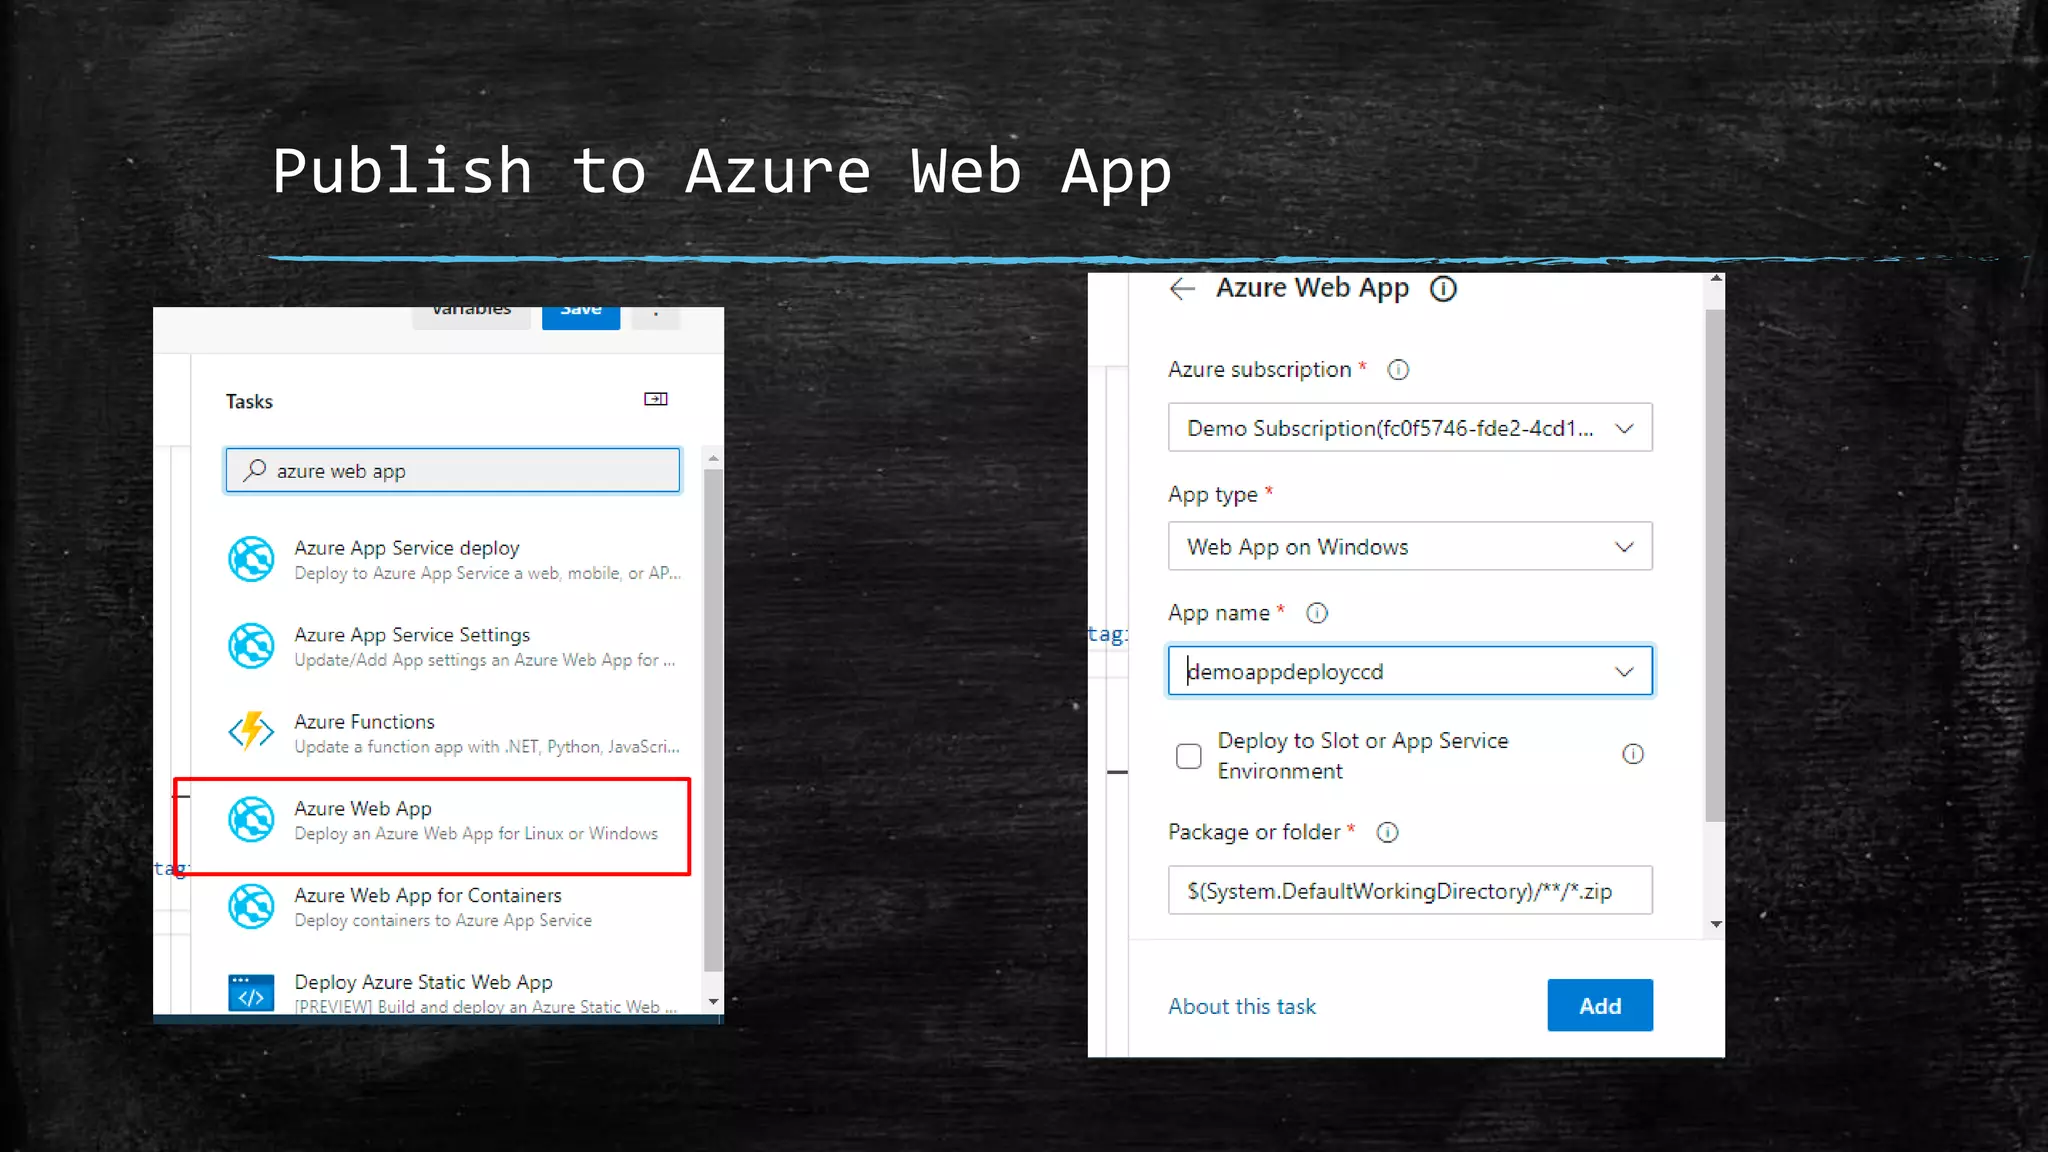This screenshot has height=1152, width=2048.
Task: Click the azure web app search field
Action: tap(452, 470)
